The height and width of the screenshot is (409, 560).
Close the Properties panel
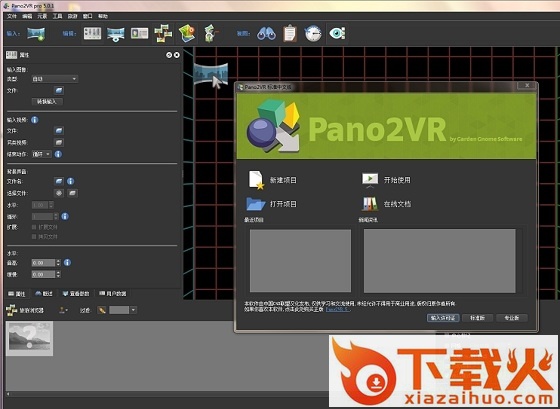176,55
